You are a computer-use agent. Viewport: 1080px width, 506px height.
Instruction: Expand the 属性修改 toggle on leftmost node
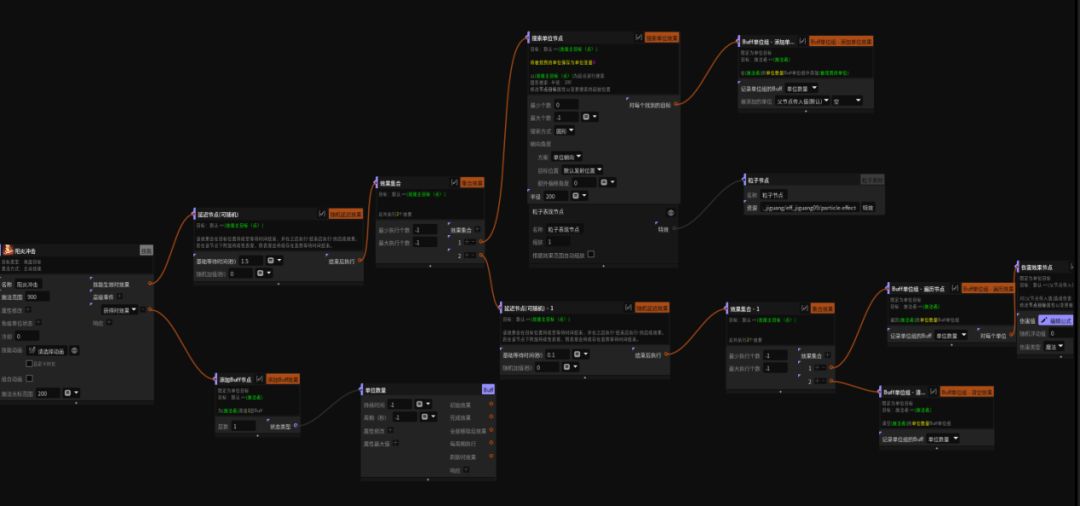tap(28, 310)
